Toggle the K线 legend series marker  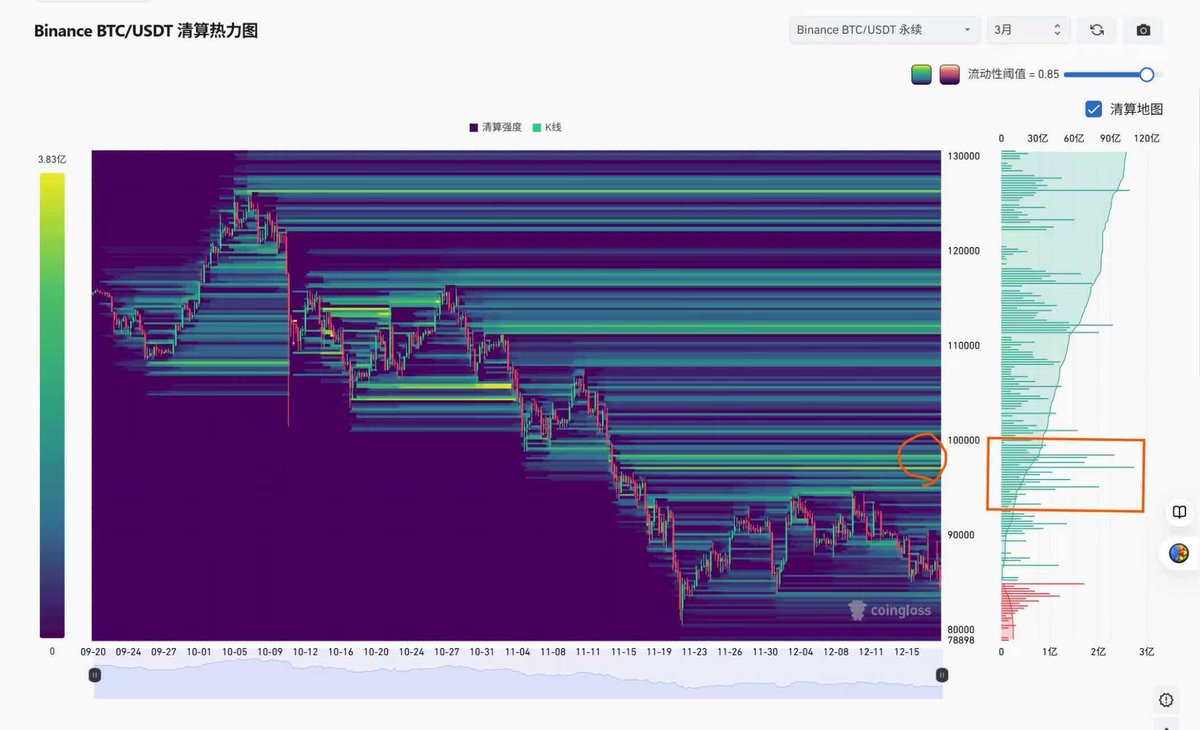click(x=537, y=127)
